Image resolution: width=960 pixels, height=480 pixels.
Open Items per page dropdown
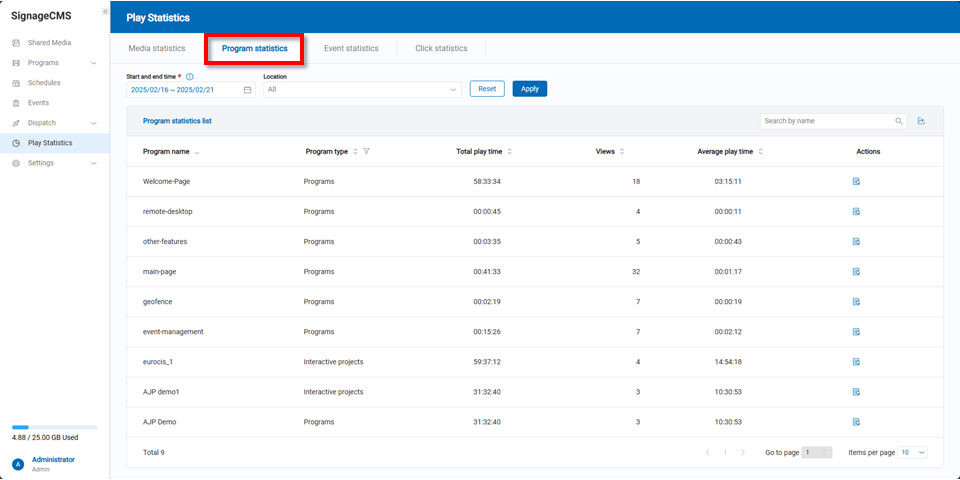[913, 452]
